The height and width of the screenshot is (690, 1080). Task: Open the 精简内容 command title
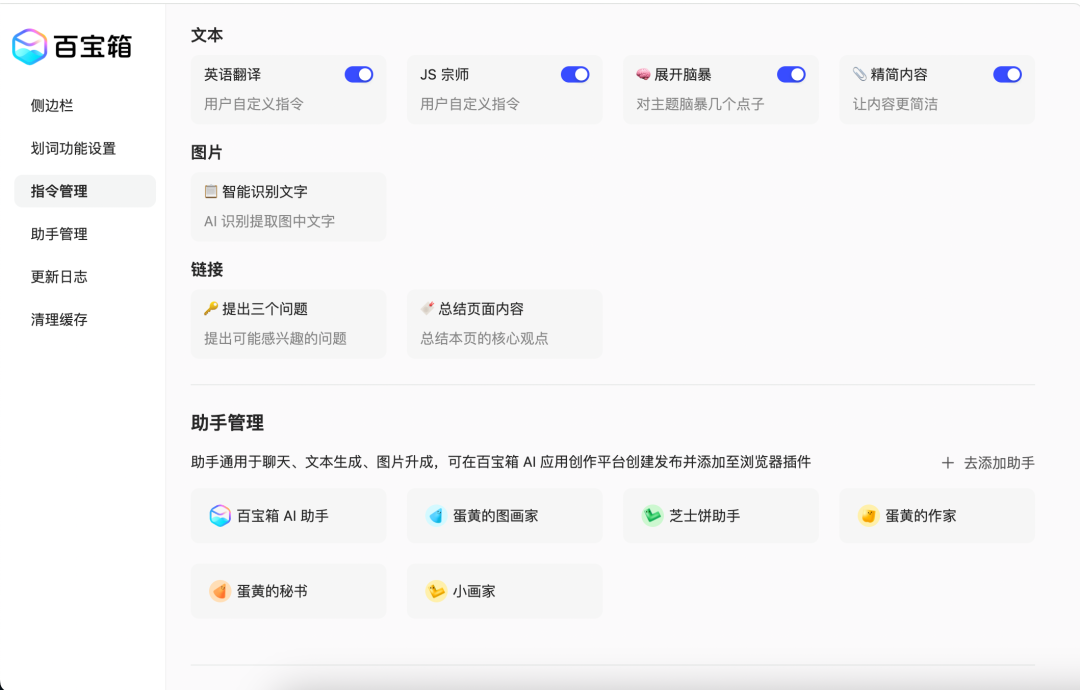pyautogui.click(x=899, y=74)
